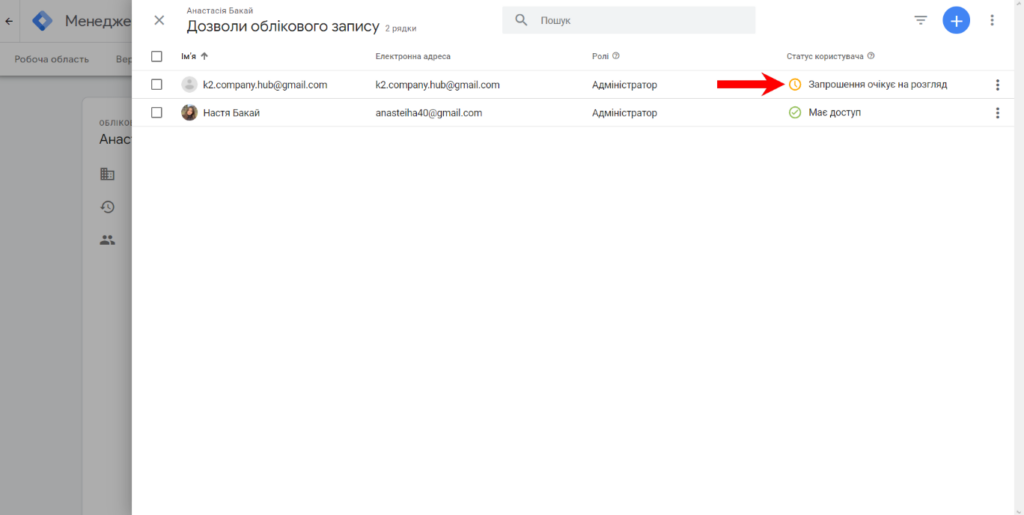Click inside the Пошук search field
Viewport: 1024px width, 515px height.
[x=640, y=20]
